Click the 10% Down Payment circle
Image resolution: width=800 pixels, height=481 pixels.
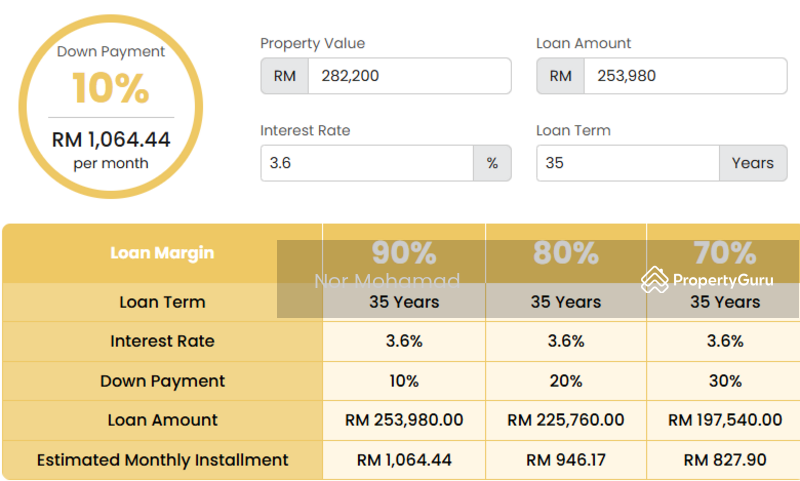coord(111,106)
